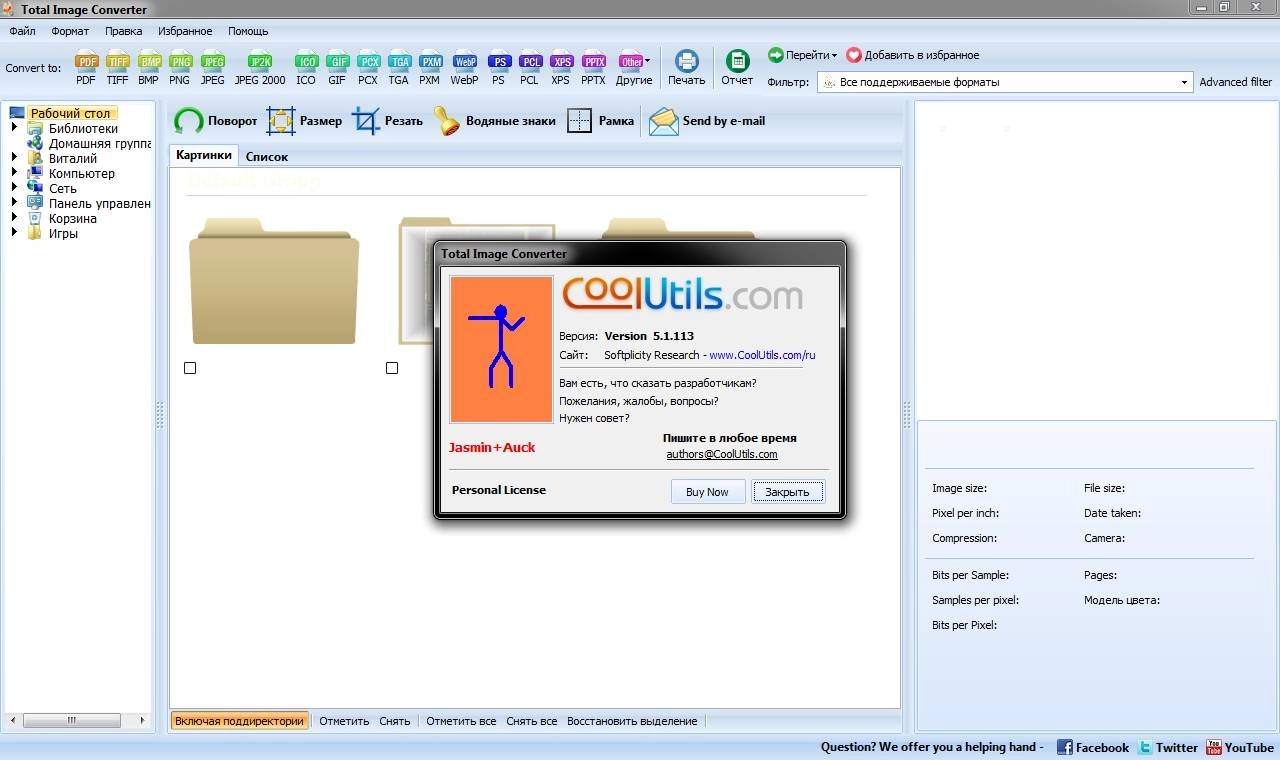Choose BMP as output format
Image resolution: width=1280 pixels, height=760 pixels.
148,67
